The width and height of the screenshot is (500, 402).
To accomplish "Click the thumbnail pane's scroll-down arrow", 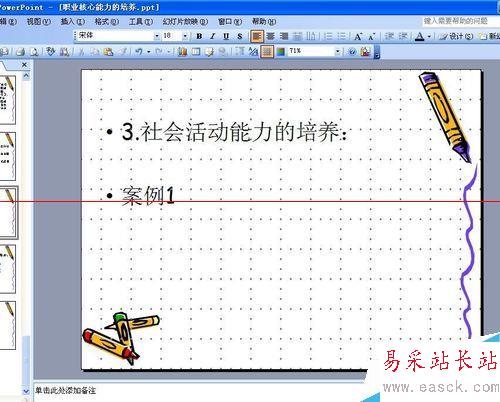I will click(x=26, y=391).
